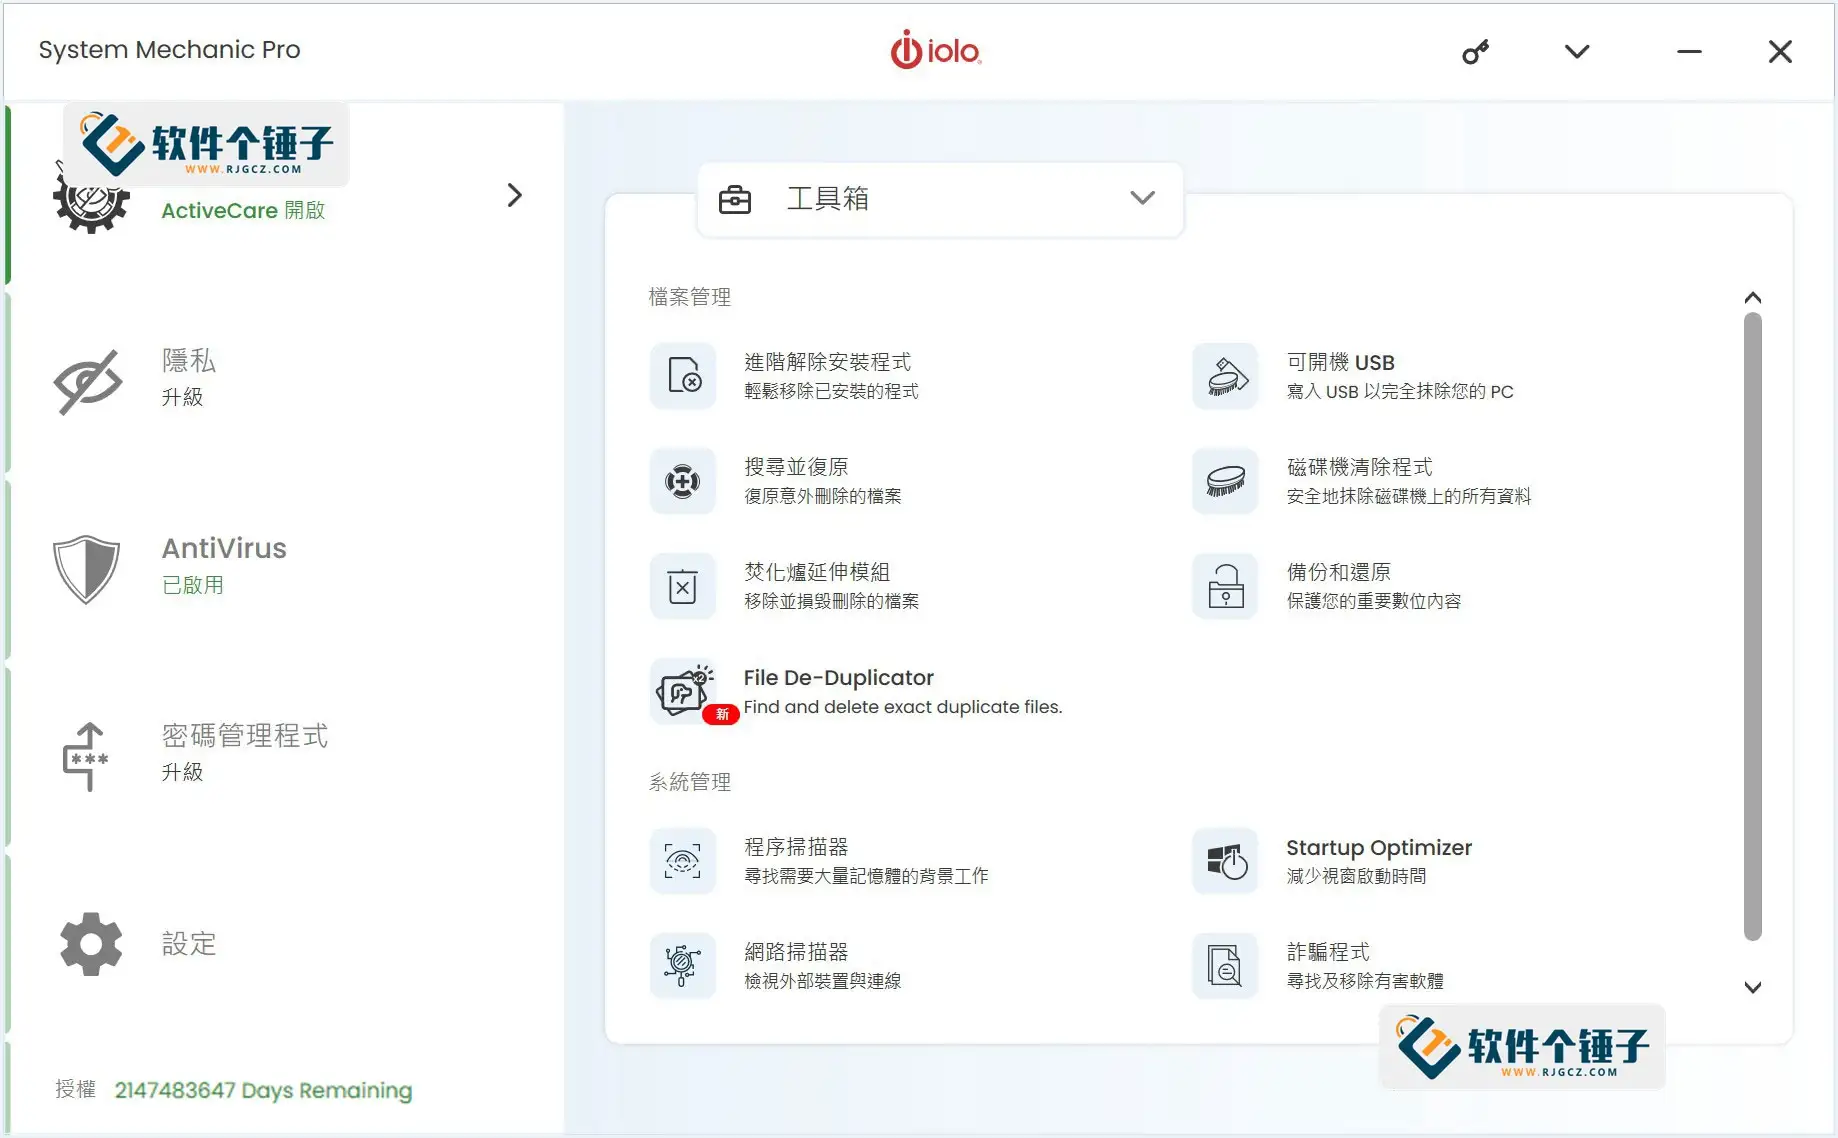
Task: Click the AntiVirus shield icon
Action: click(x=88, y=570)
